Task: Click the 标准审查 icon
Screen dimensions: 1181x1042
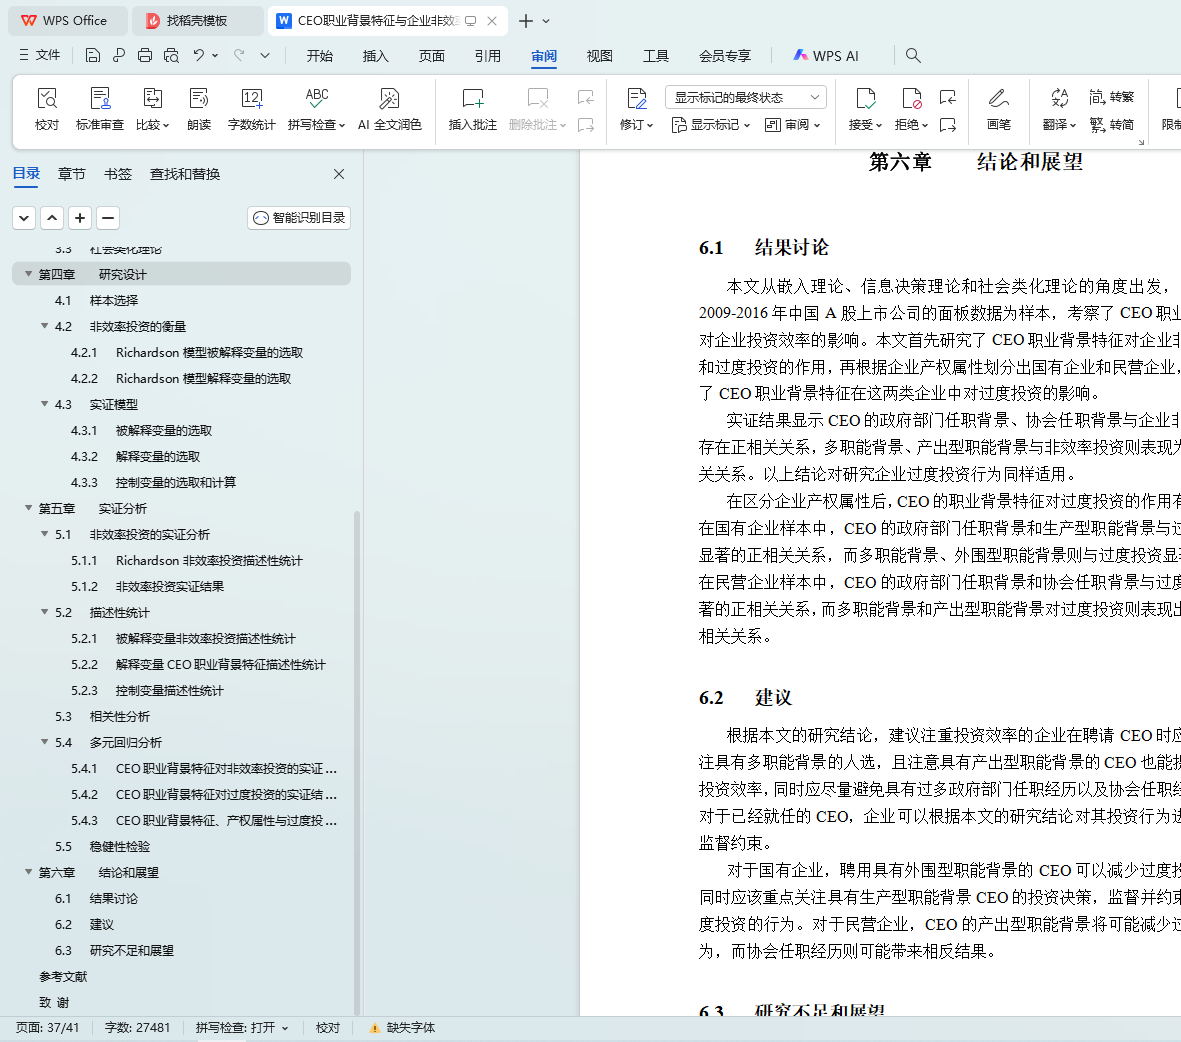Action: [99, 99]
